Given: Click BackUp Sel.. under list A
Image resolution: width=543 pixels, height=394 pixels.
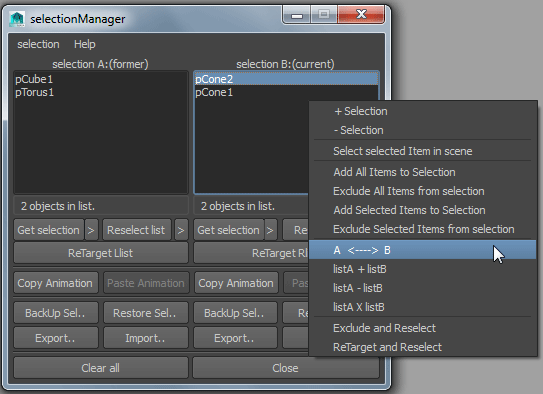Looking at the screenshot, I should click(55, 313).
